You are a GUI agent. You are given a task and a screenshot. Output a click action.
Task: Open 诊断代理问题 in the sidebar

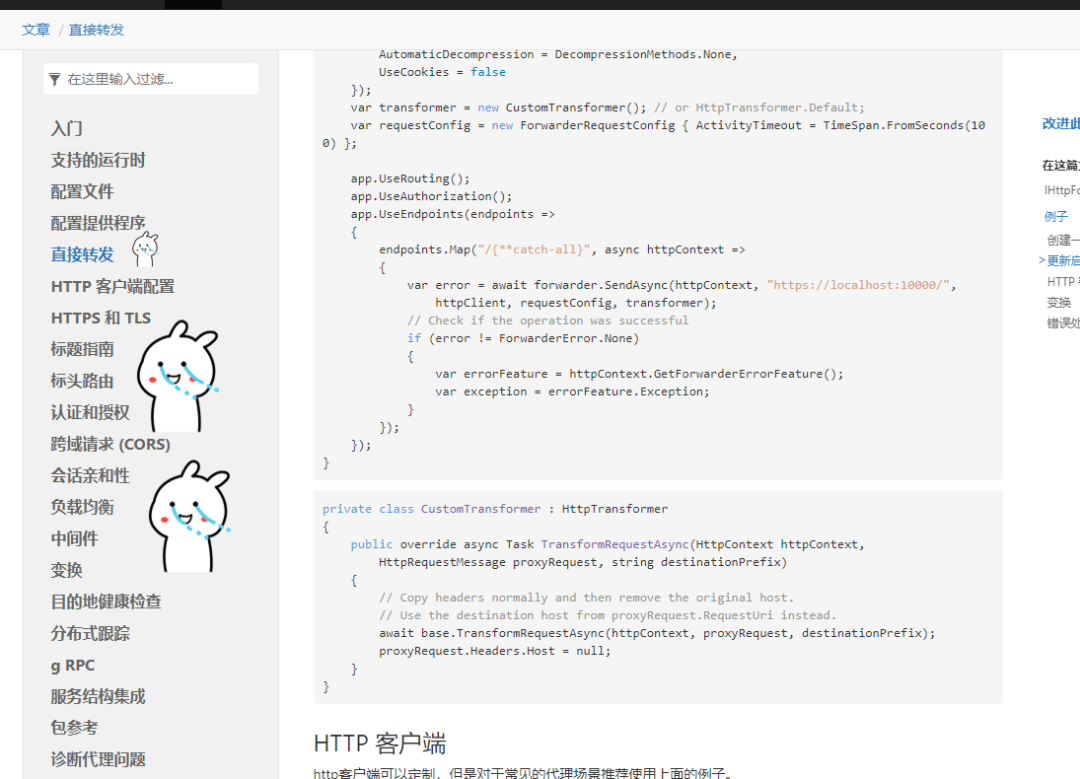[x=98, y=759]
